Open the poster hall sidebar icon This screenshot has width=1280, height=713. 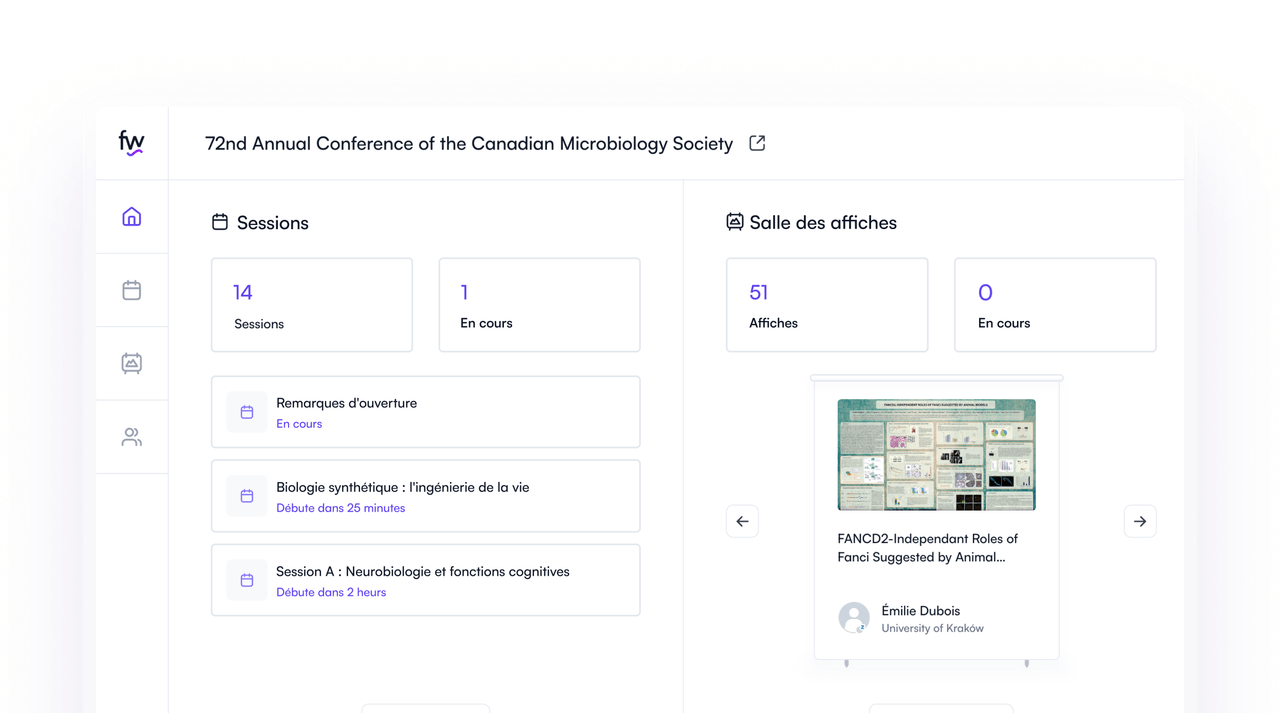pyautogui.click(x=131, y=363)
